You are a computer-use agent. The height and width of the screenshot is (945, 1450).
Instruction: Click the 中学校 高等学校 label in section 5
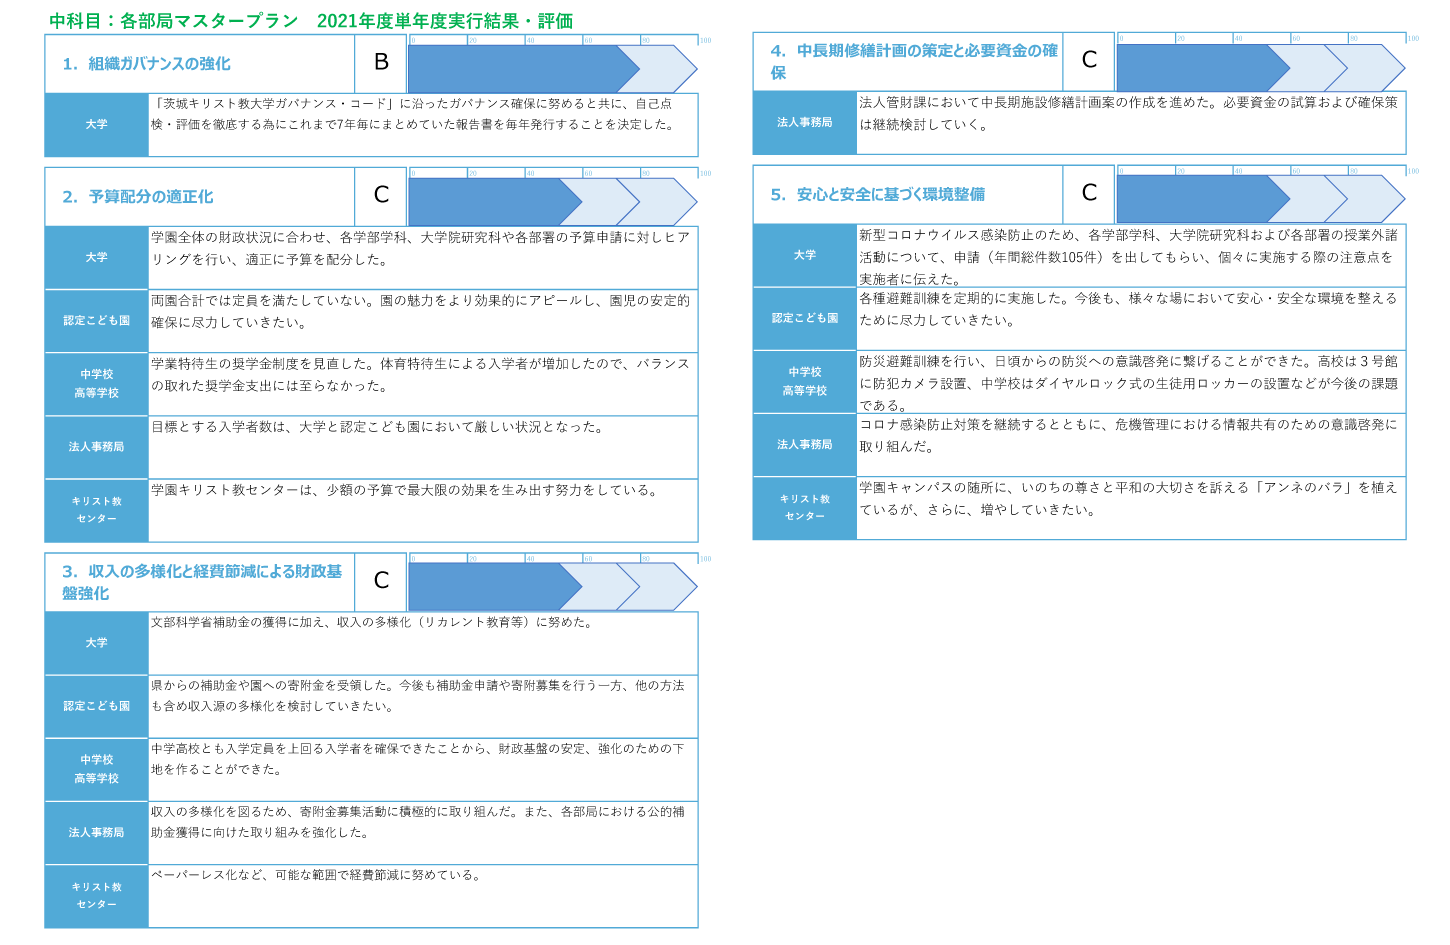pyautogui.click(x=805, y=382)
